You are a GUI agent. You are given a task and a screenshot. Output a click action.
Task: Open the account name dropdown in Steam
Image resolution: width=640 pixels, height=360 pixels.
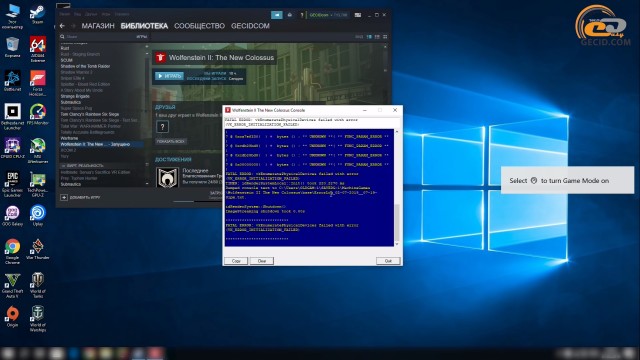click(x=328, y=15)
